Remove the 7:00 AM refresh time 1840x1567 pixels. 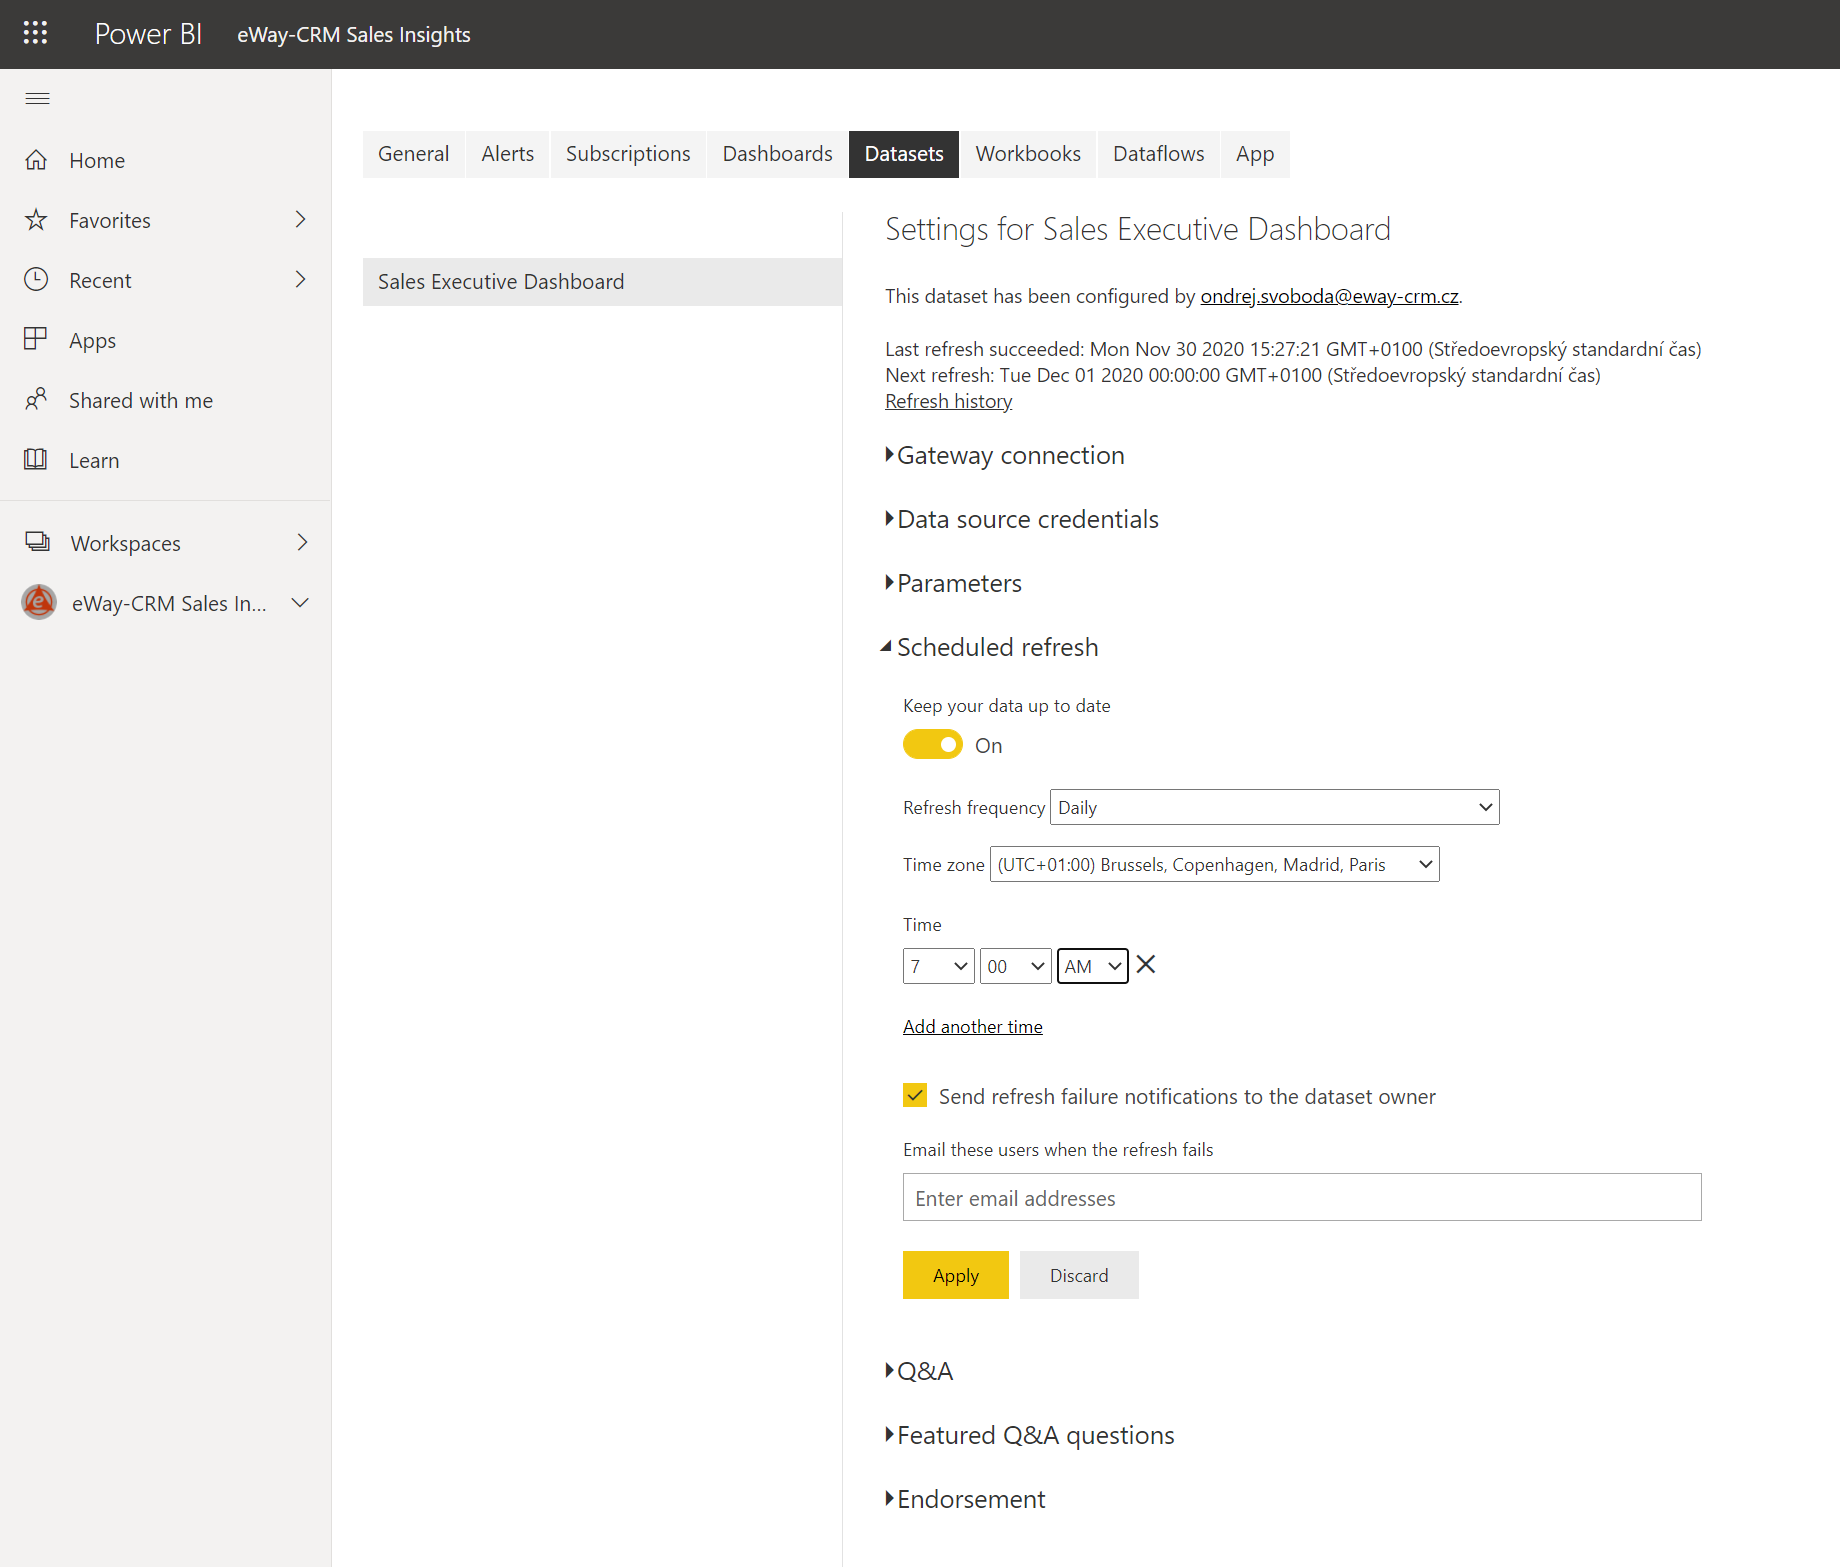[x=1146, y=965]
